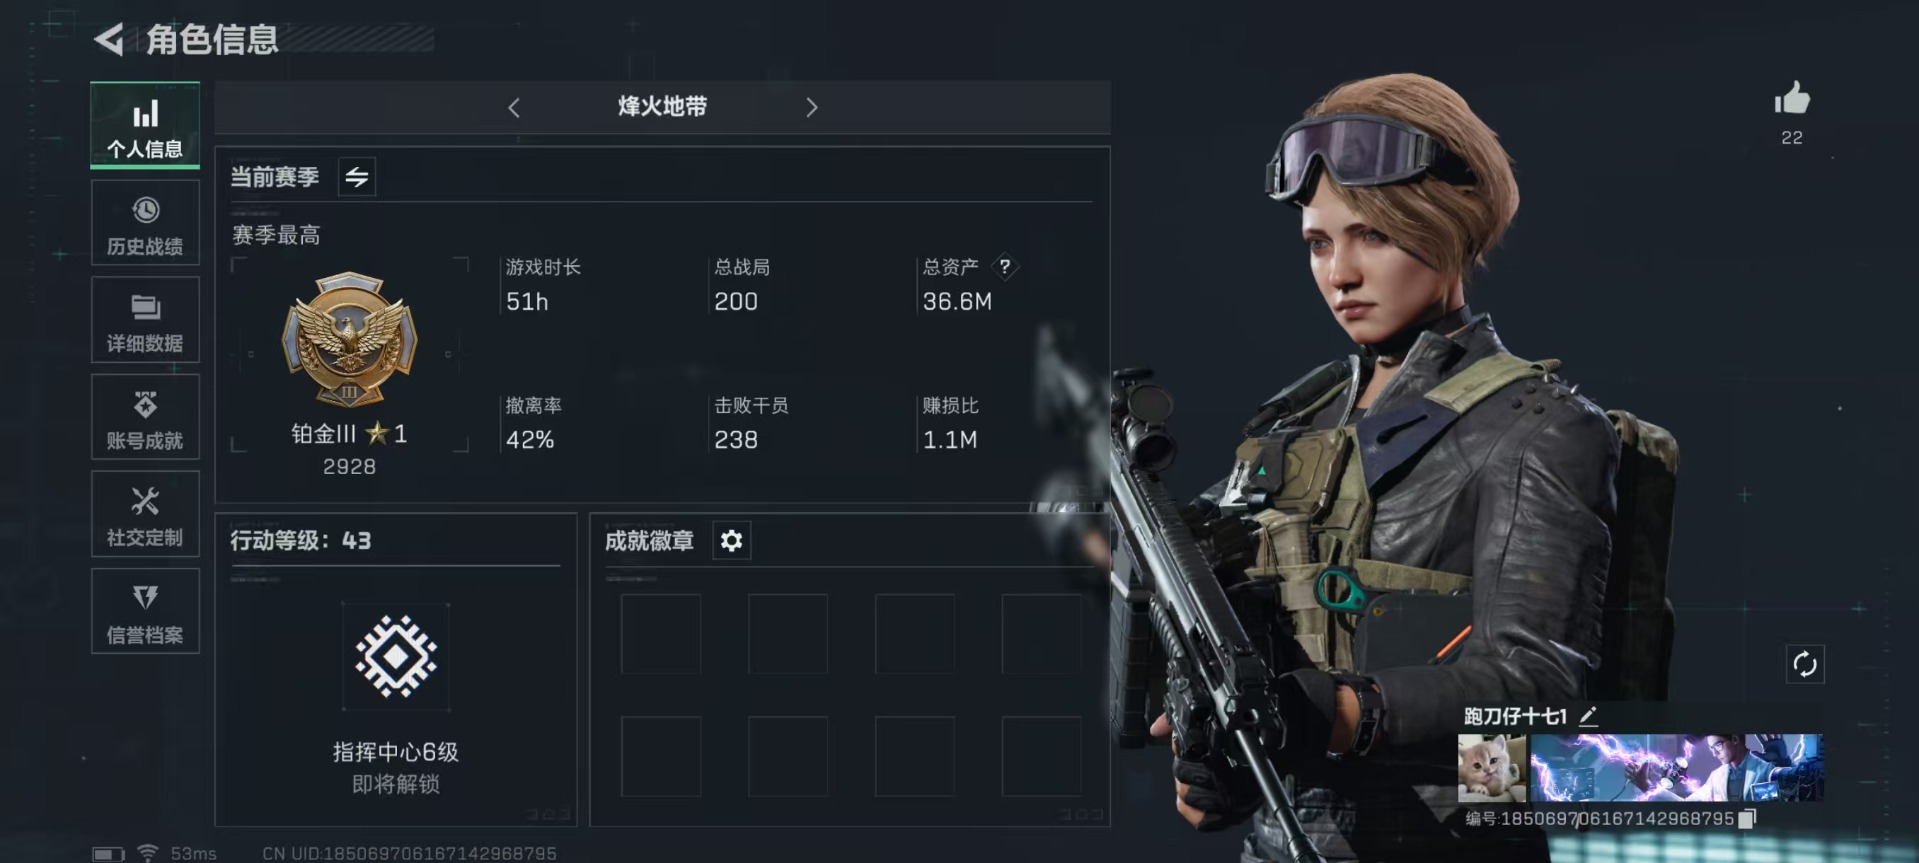The image size is (1919, 863).
Task: Toggle season view with 当前赛季 swap icon
Action: point(357,177)
